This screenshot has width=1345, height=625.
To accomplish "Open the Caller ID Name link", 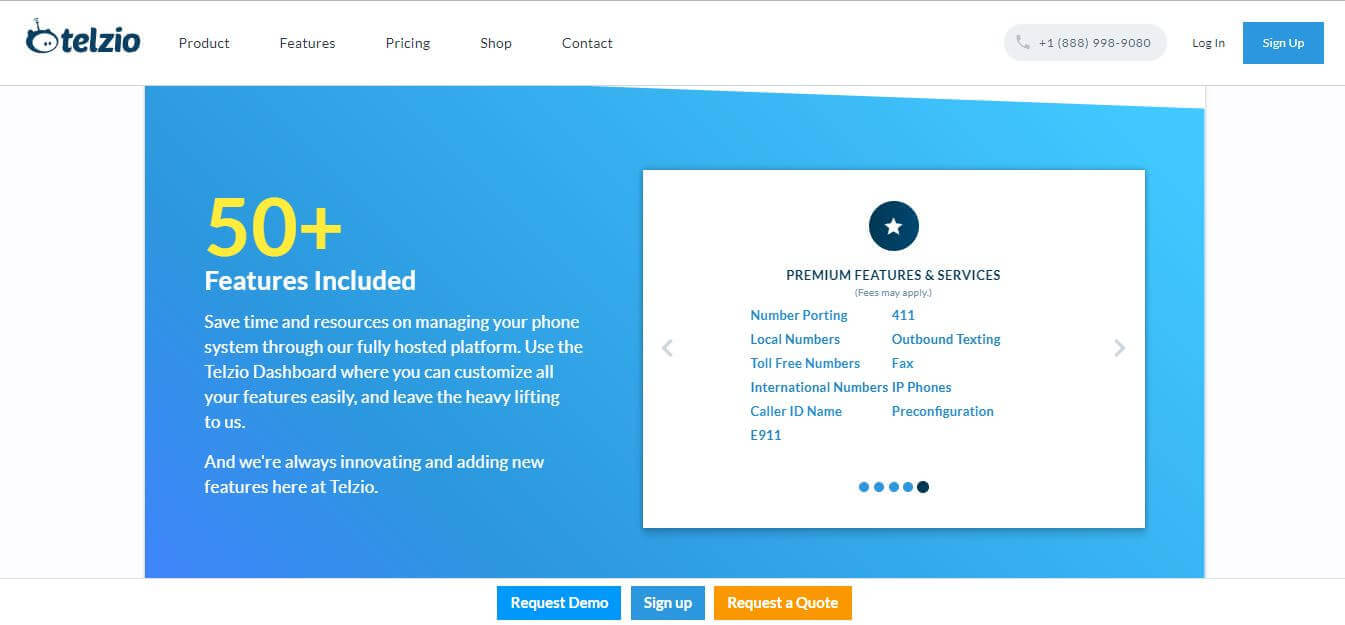I will click(x=796, y=411).
